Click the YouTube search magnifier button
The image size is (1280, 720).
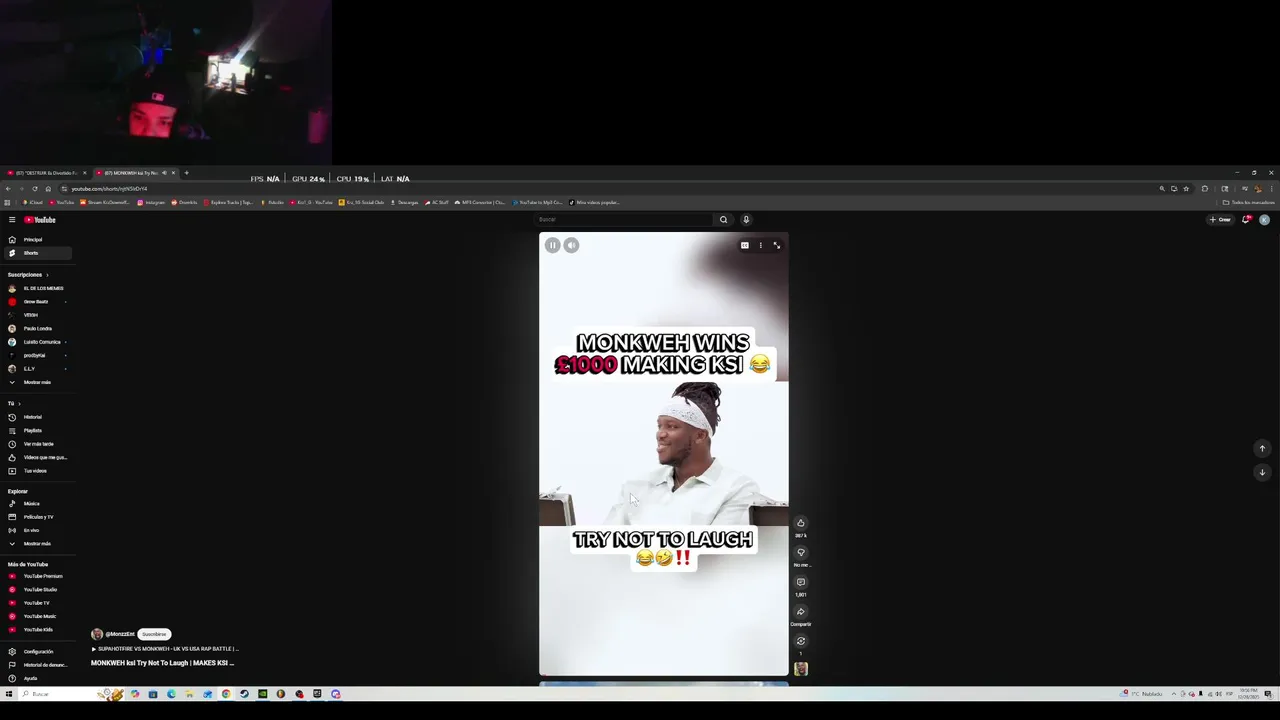point(723,220)
